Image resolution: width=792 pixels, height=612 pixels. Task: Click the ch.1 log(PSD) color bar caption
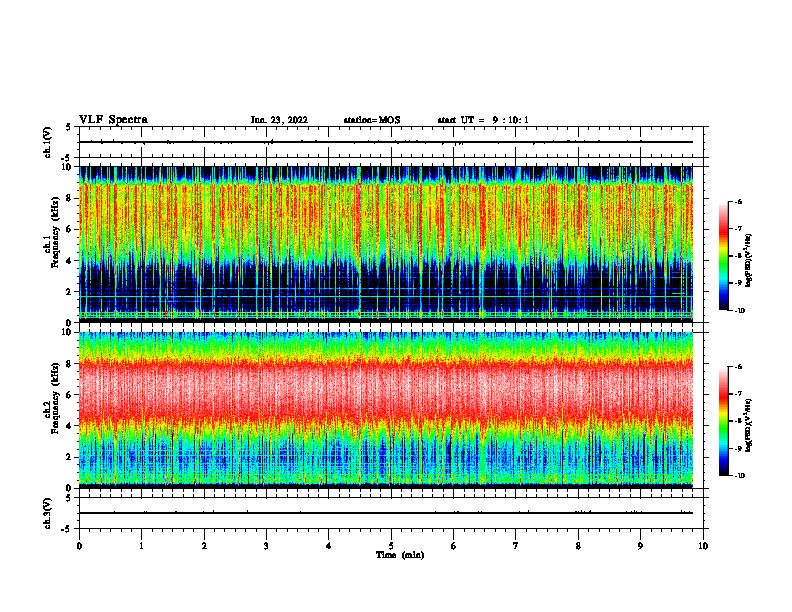click(749, 260)
